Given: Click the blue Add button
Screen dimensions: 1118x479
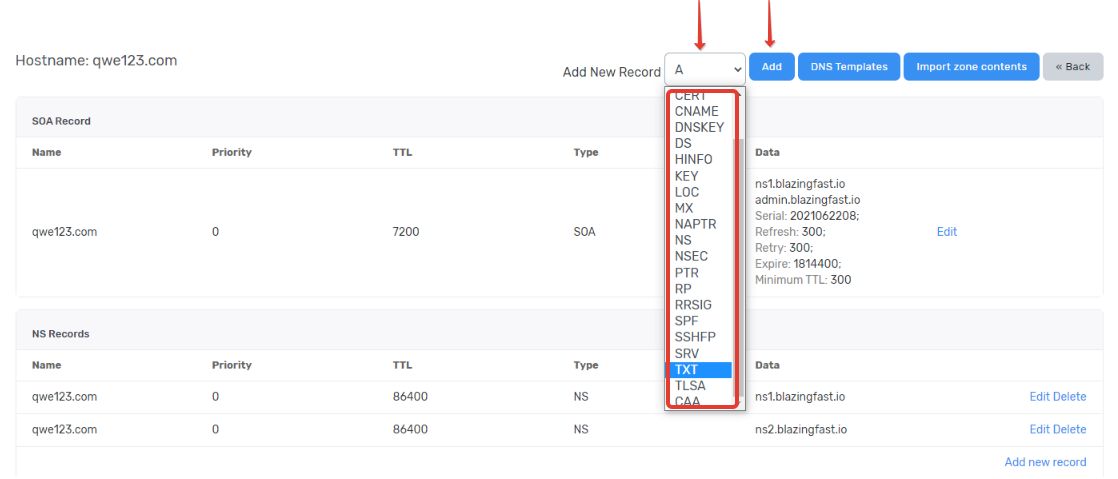Looking at the screenshot, I should (x=771, y=67).
